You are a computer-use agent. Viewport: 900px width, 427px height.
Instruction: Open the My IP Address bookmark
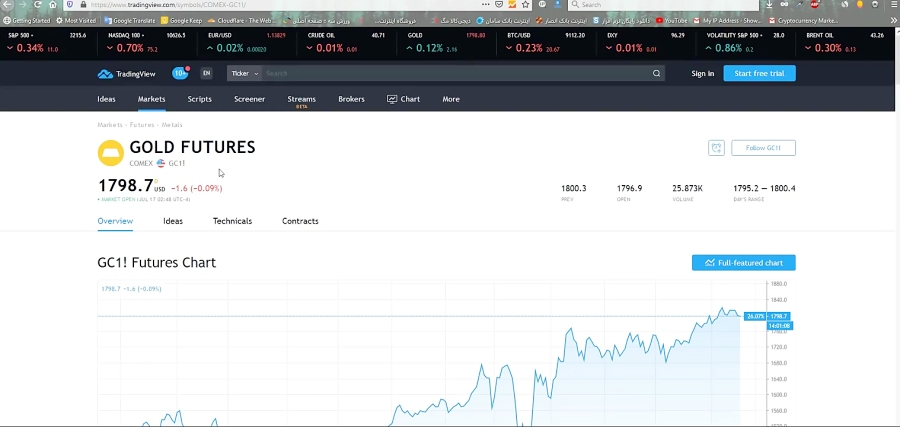727,21
